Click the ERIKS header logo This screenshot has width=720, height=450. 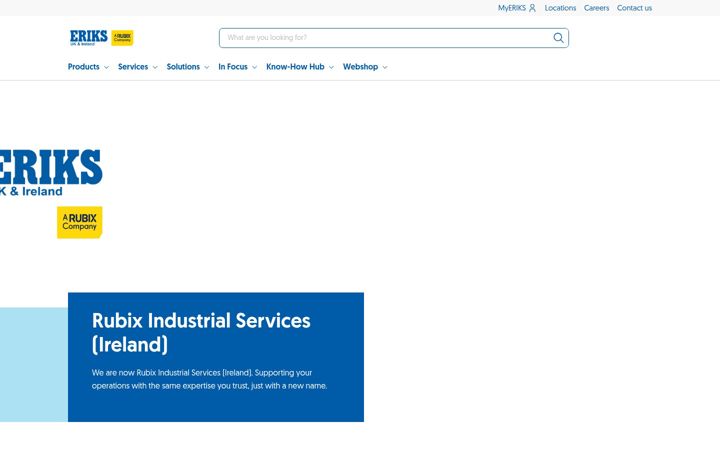(x=89, y=38)
